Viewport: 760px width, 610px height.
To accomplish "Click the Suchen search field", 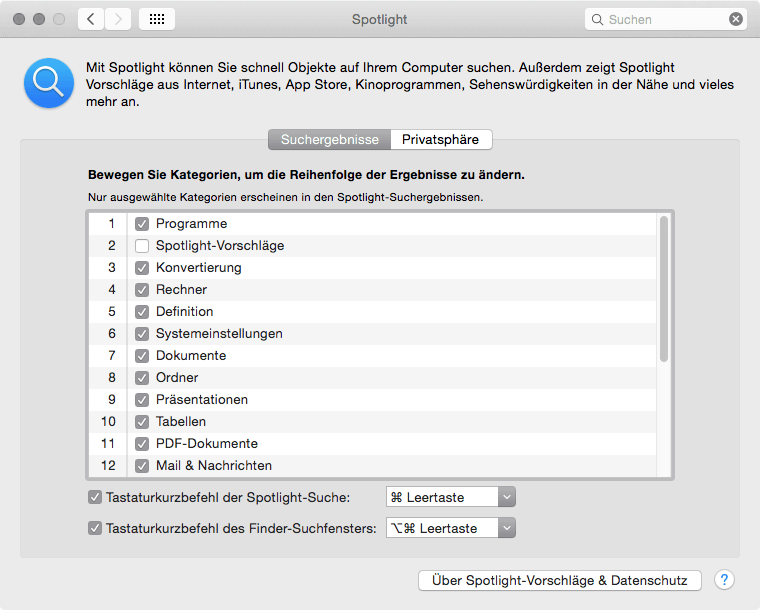I will [665, 19].
